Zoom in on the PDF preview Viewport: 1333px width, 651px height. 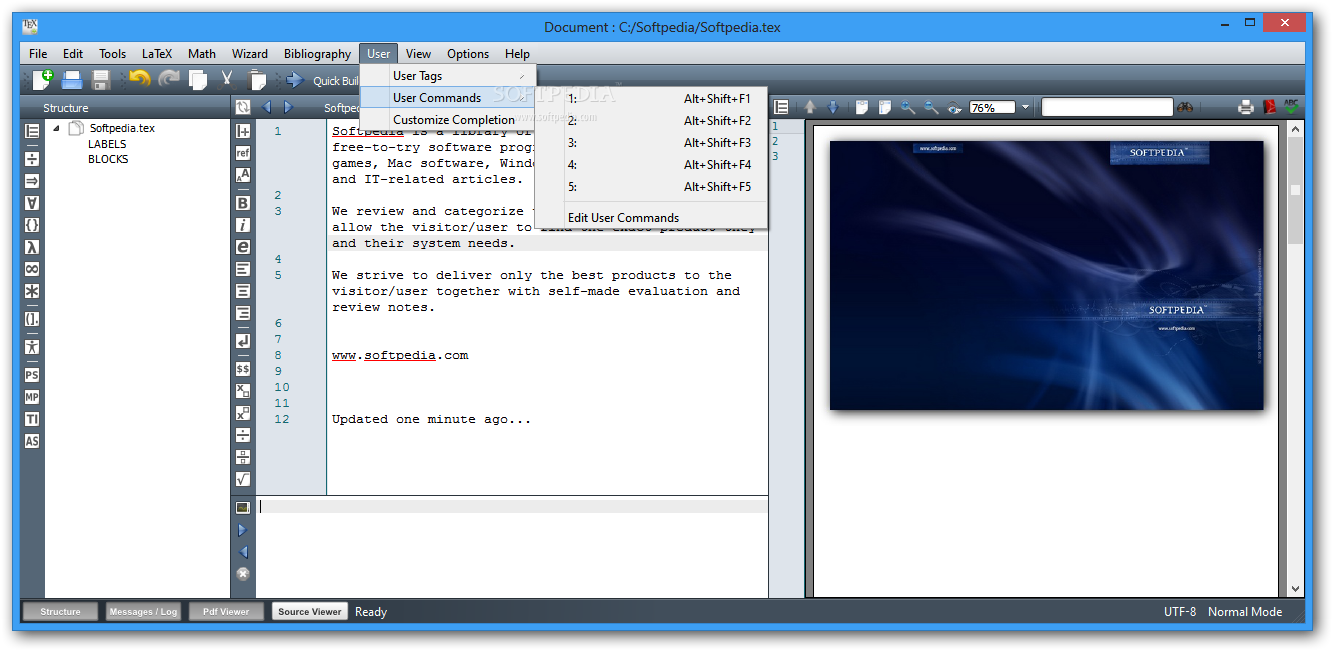pos(907,107)
